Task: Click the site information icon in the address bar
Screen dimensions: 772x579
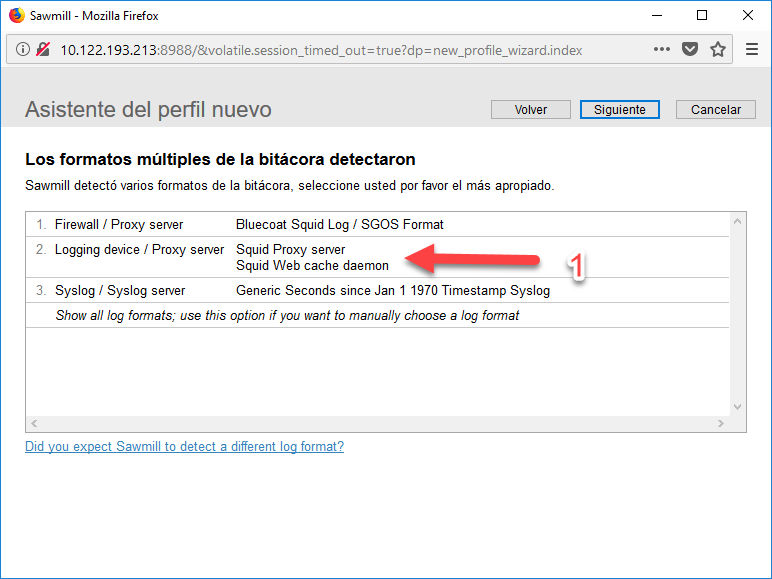Action: pos(23,49)
